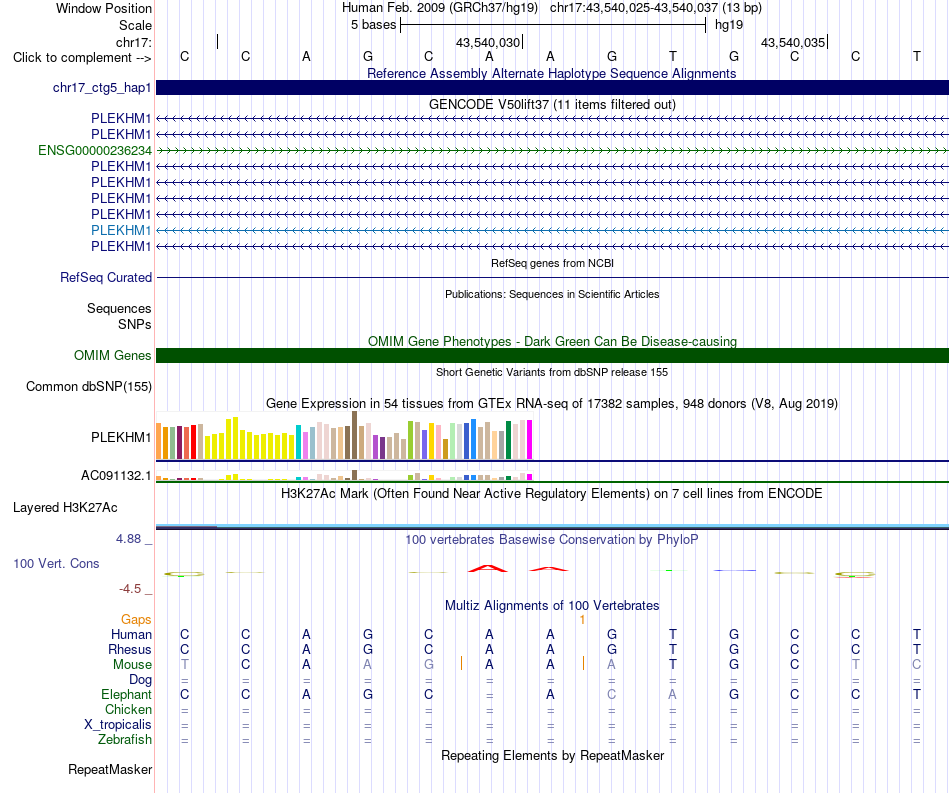Open Common dbSNP(155) track label
This screenshot has width=950, height=793.
coord(88,387)
